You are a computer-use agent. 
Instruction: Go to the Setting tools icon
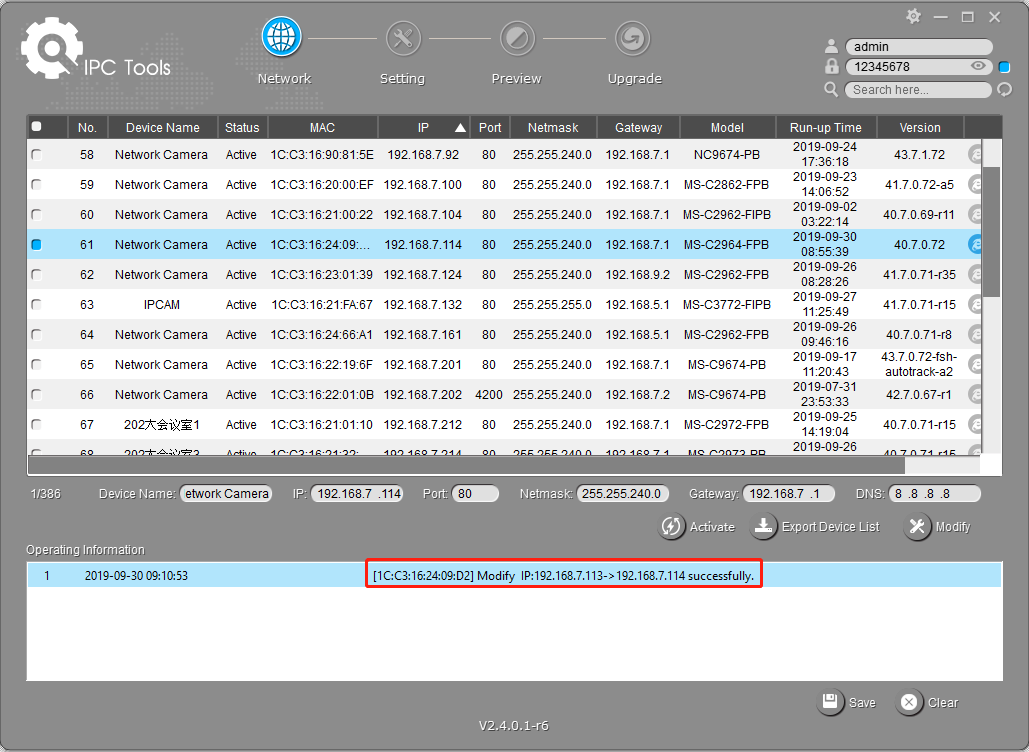click(403, 38)
